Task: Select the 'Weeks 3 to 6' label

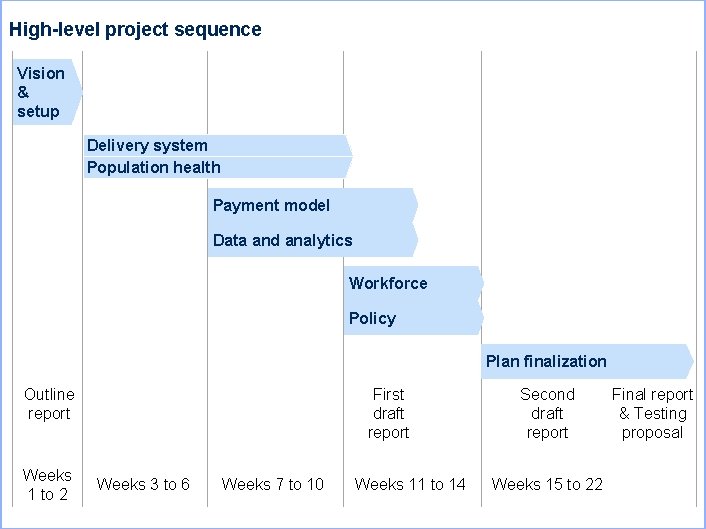Action: 143,485
